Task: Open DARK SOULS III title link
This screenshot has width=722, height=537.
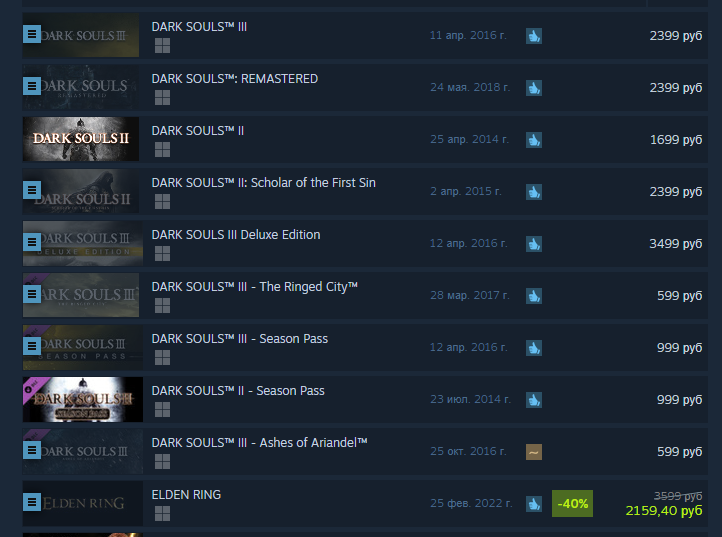Action: coord(199,27)
